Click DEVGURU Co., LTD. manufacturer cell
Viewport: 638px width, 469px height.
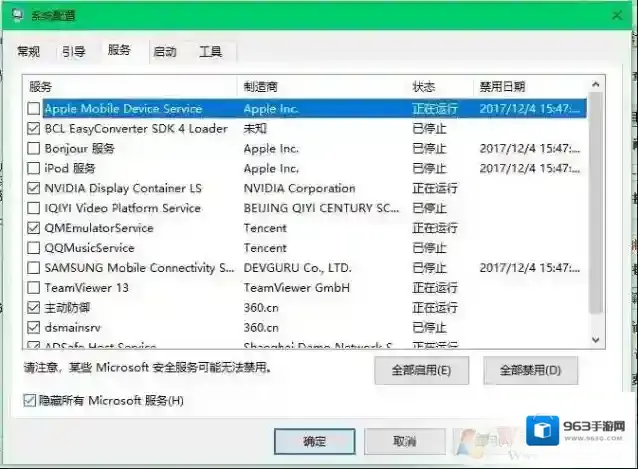(297, 268)
